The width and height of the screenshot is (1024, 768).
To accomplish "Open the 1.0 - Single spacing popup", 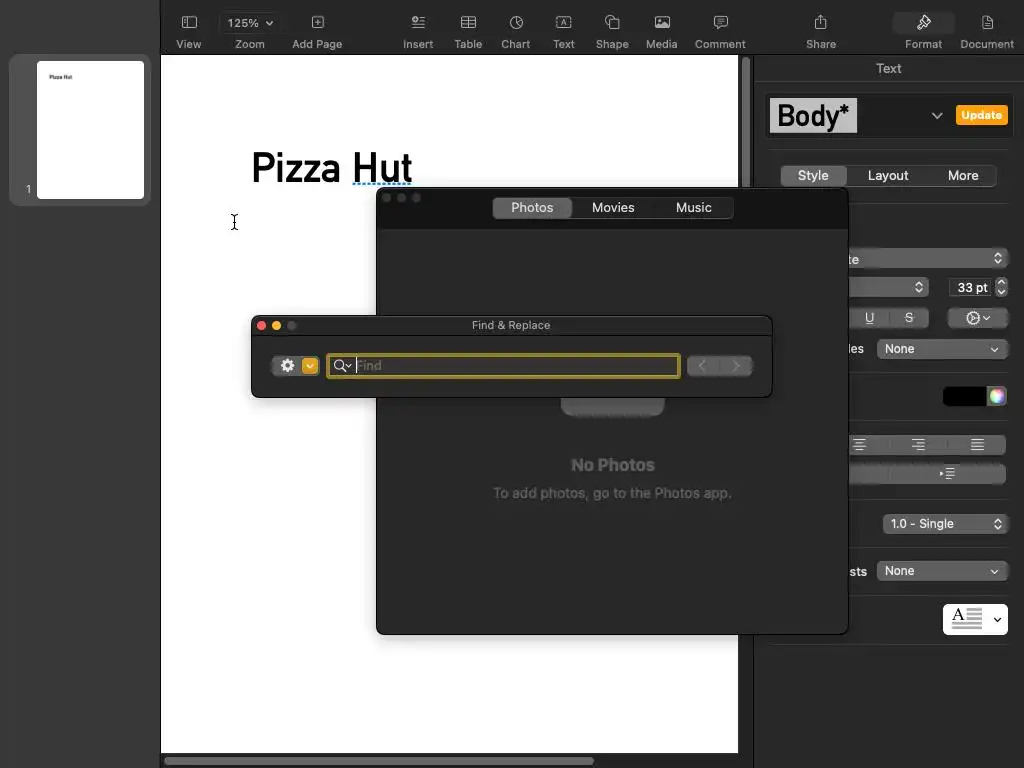I will click(946, 524).
